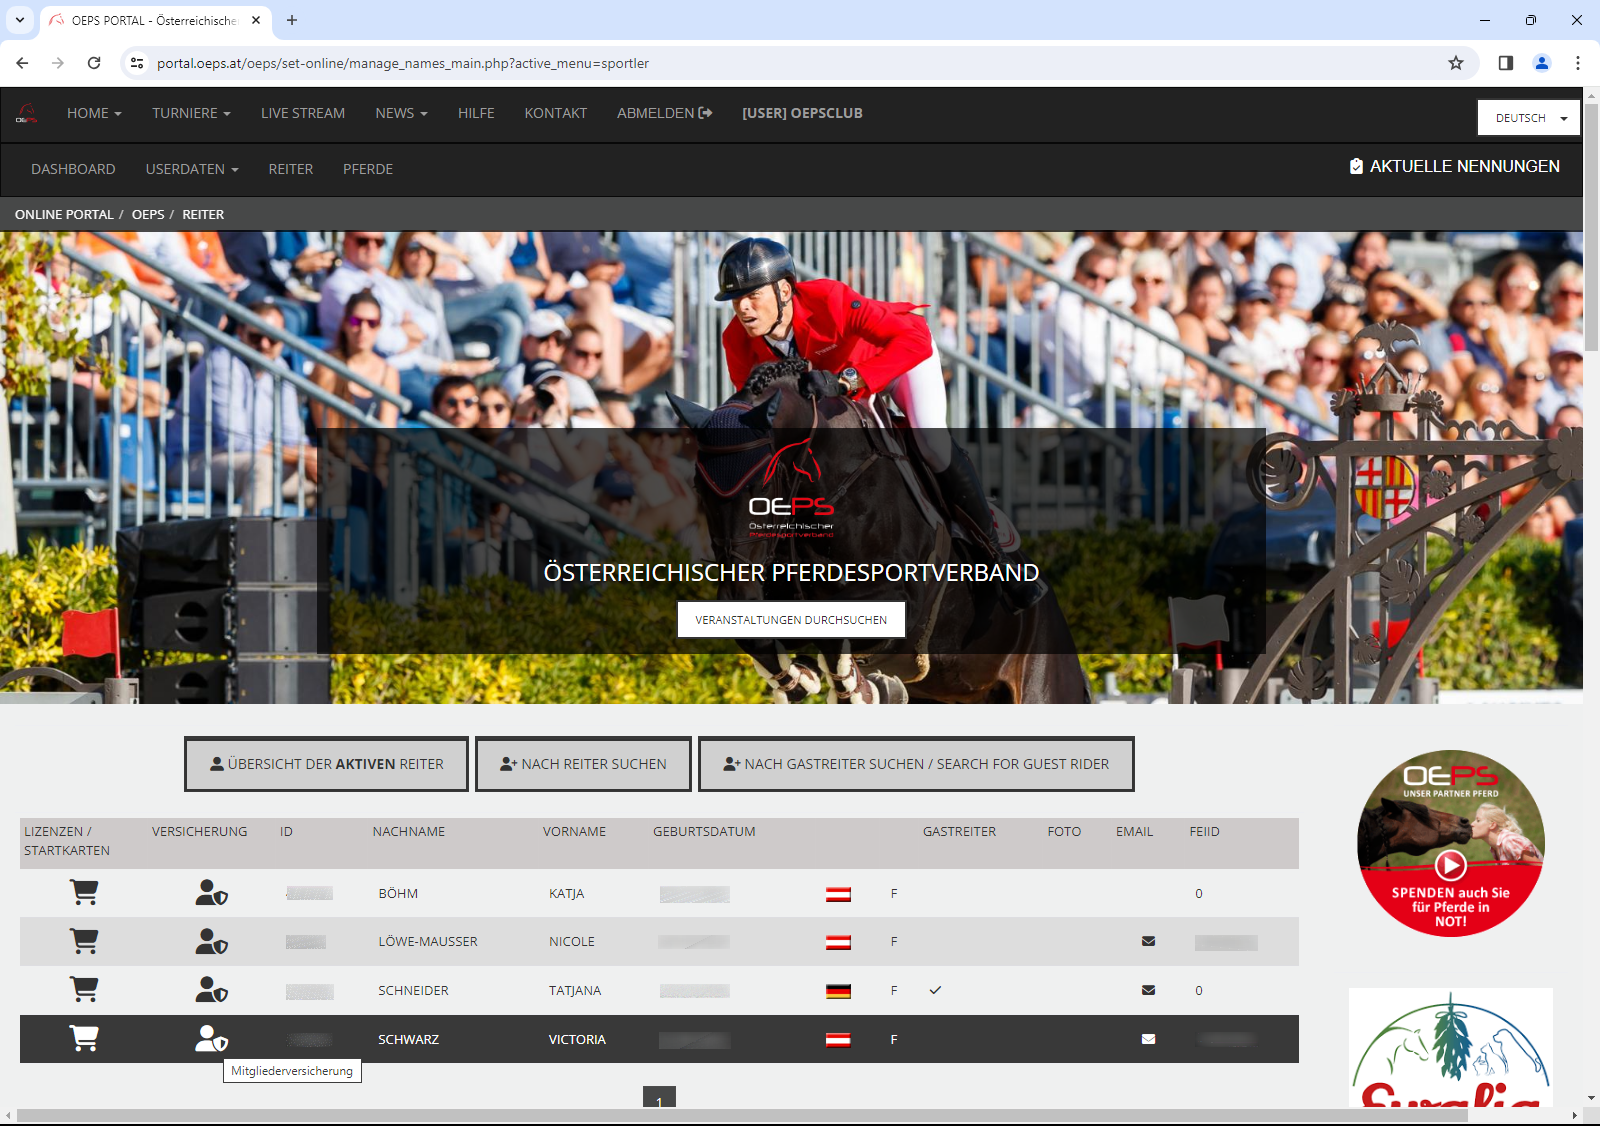Click the address bar URL
Viewport: 1600px width, 1126px height.
point(403,63)
